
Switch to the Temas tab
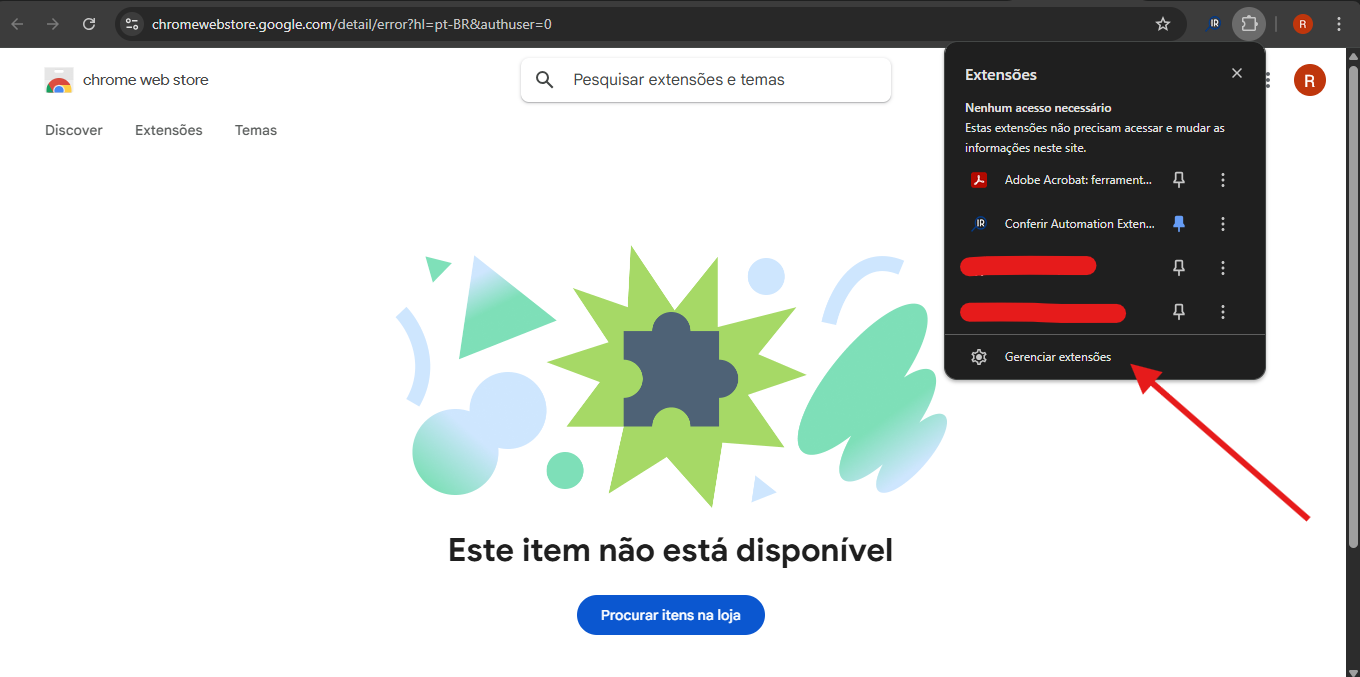point(256,130)
